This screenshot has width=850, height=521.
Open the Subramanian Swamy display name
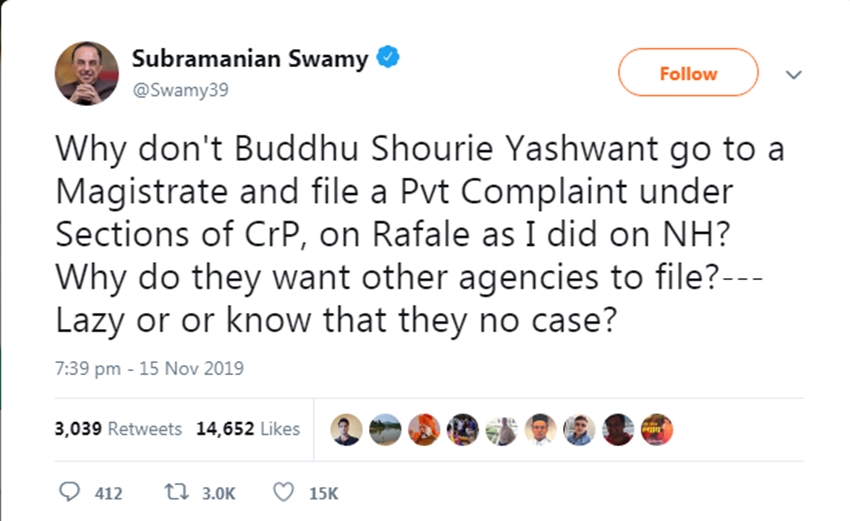tap(250, 59)
